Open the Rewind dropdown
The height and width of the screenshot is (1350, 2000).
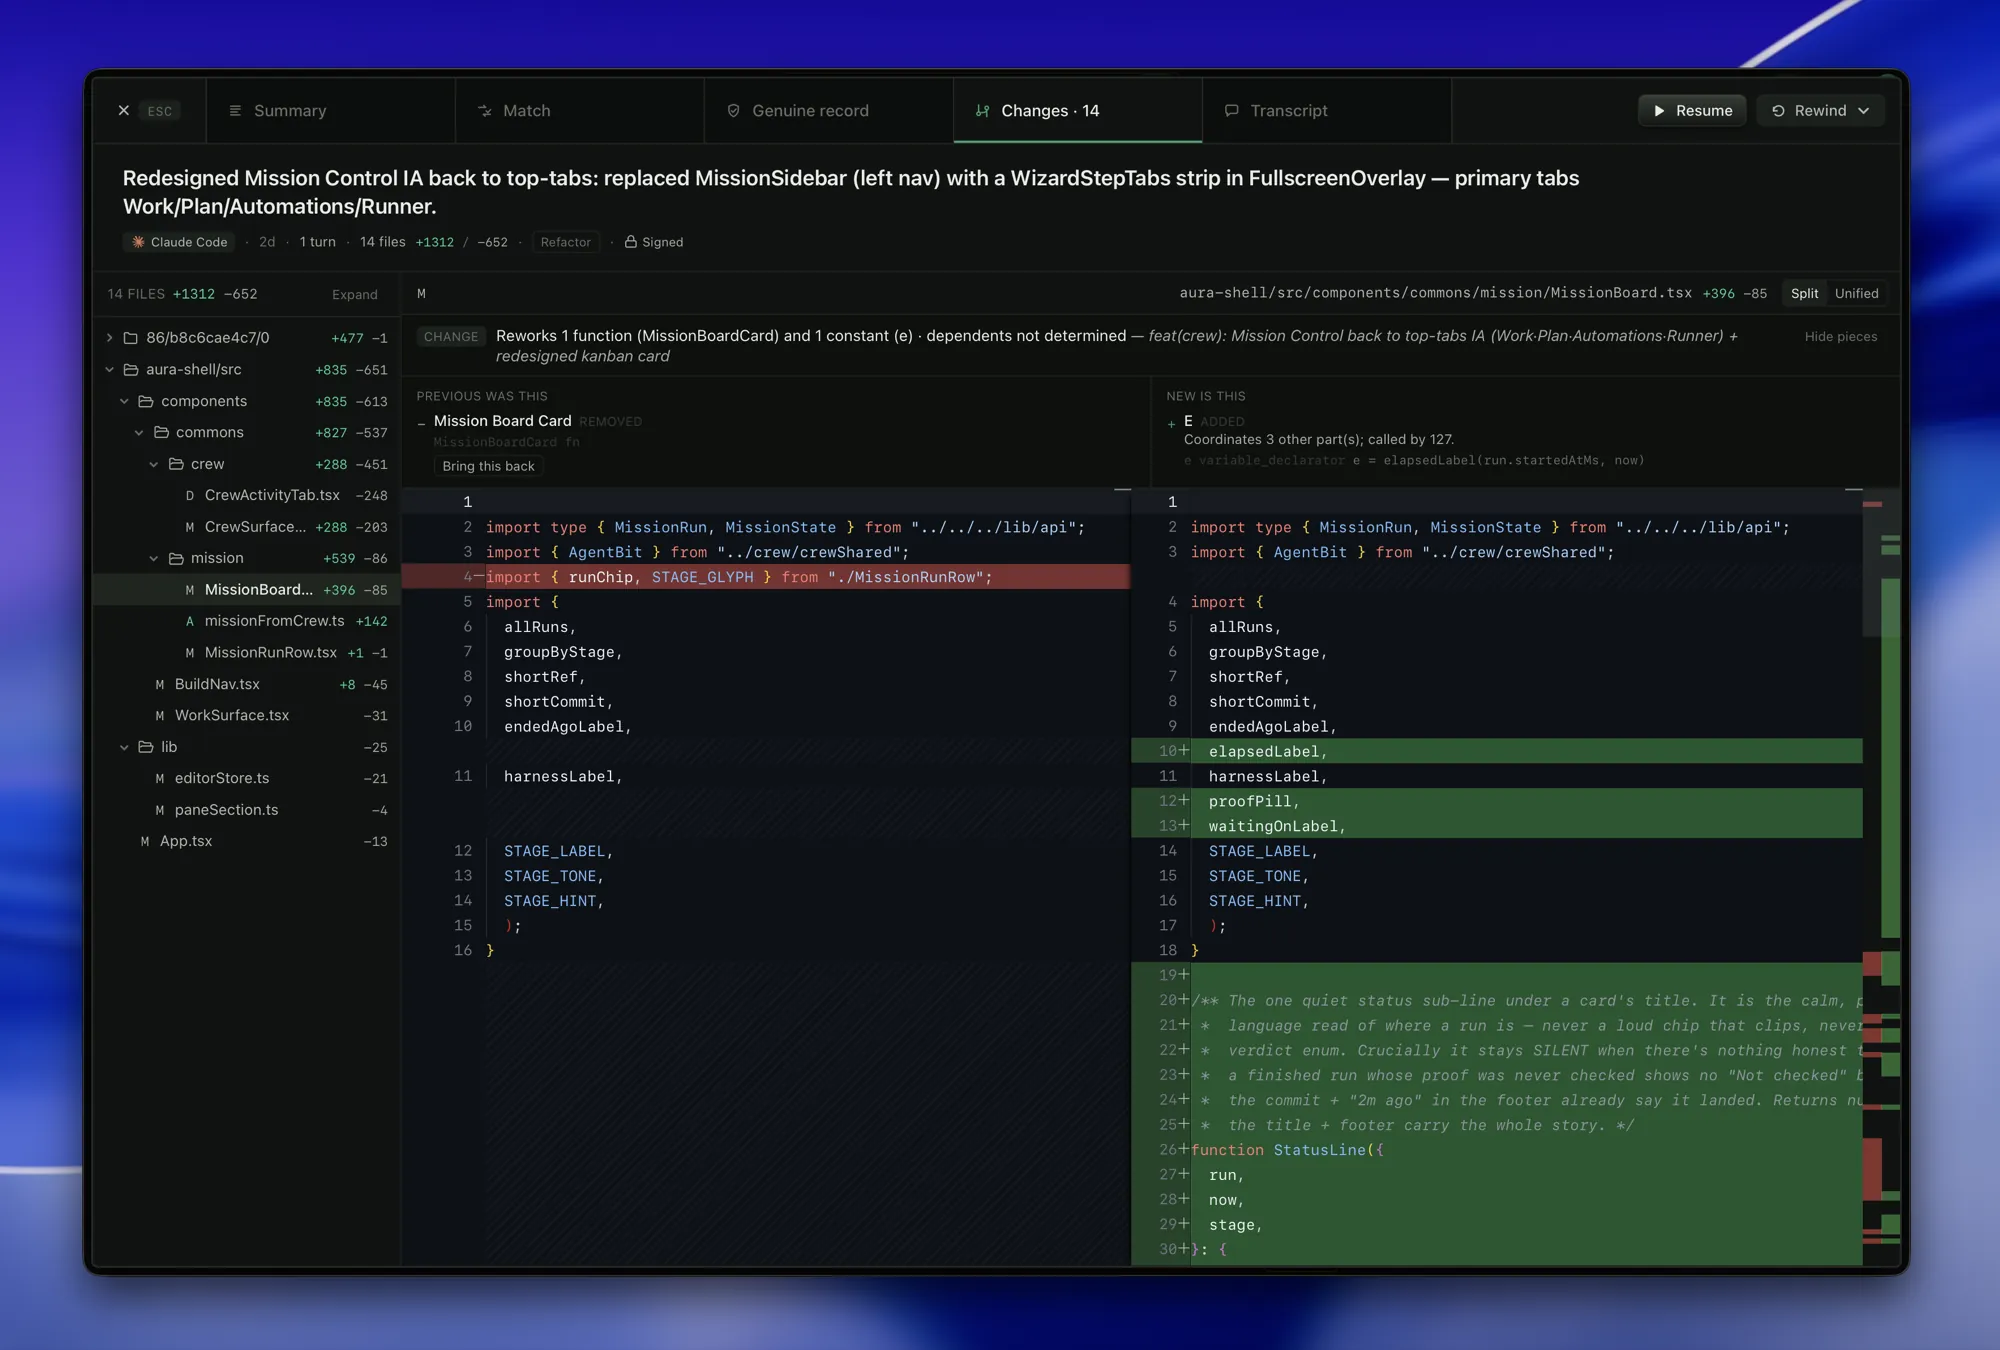point(1820,111)
